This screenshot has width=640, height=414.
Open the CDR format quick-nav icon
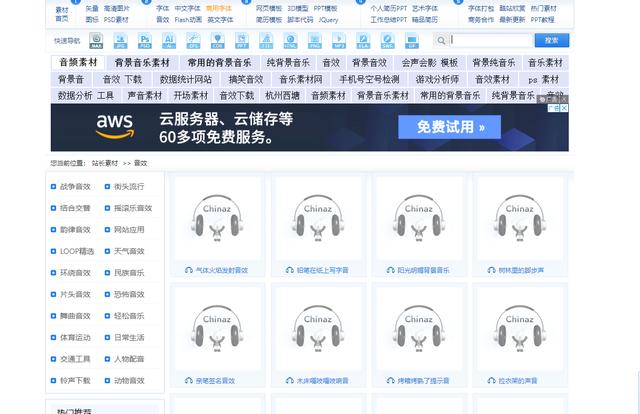pos(218,41)
